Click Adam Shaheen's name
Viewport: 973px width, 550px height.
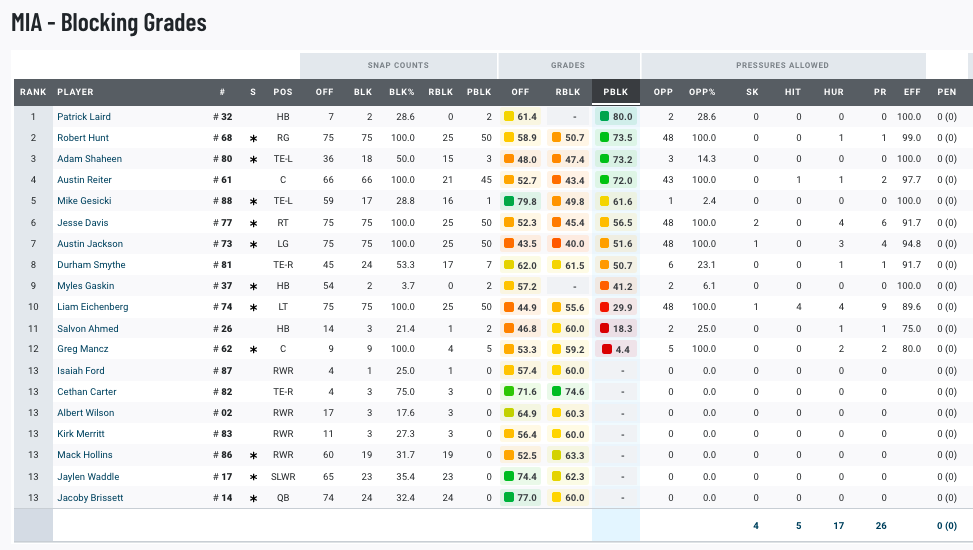click(x=89, y=159)
